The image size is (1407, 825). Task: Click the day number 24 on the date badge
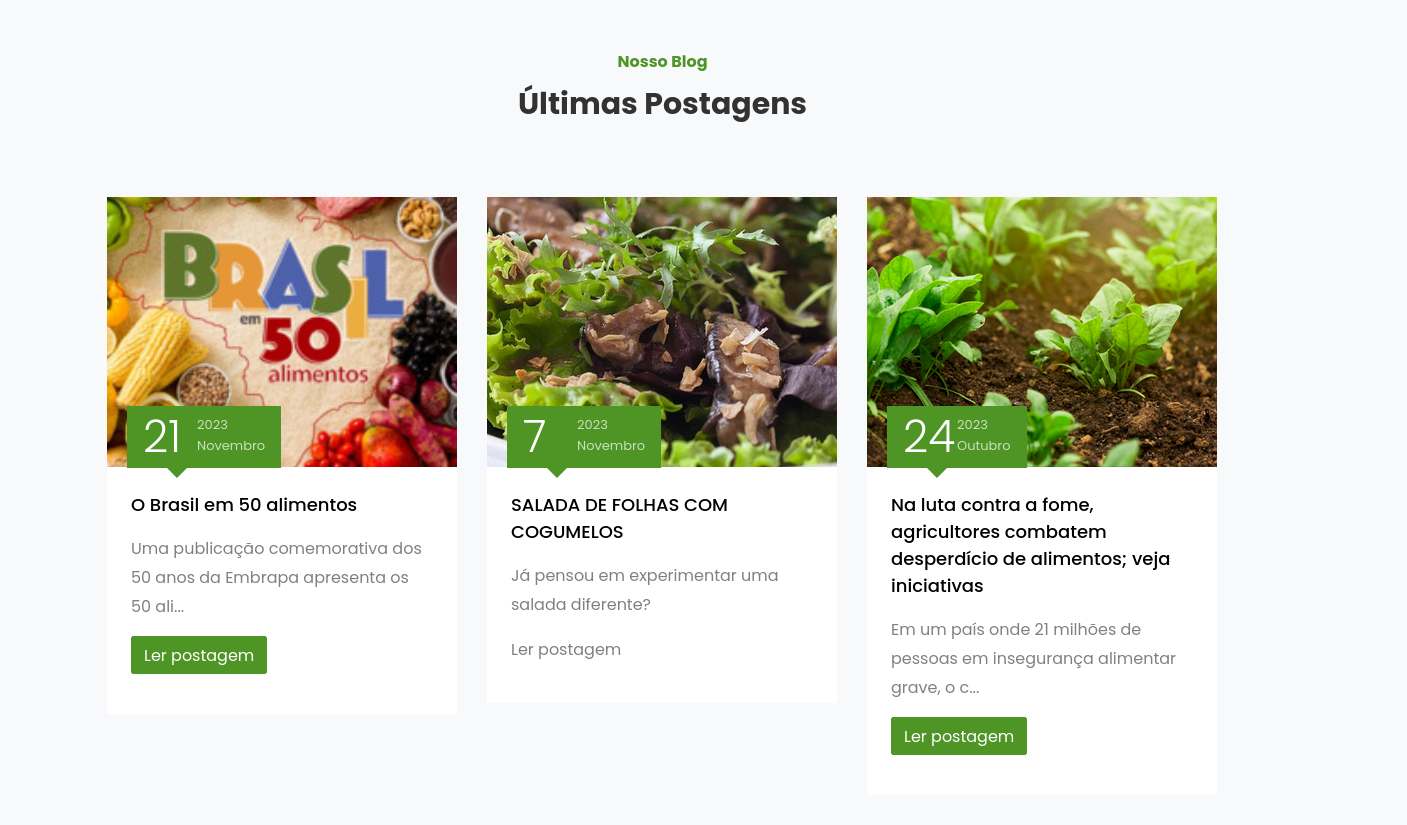pyautogui.click(x=928, y=437)
